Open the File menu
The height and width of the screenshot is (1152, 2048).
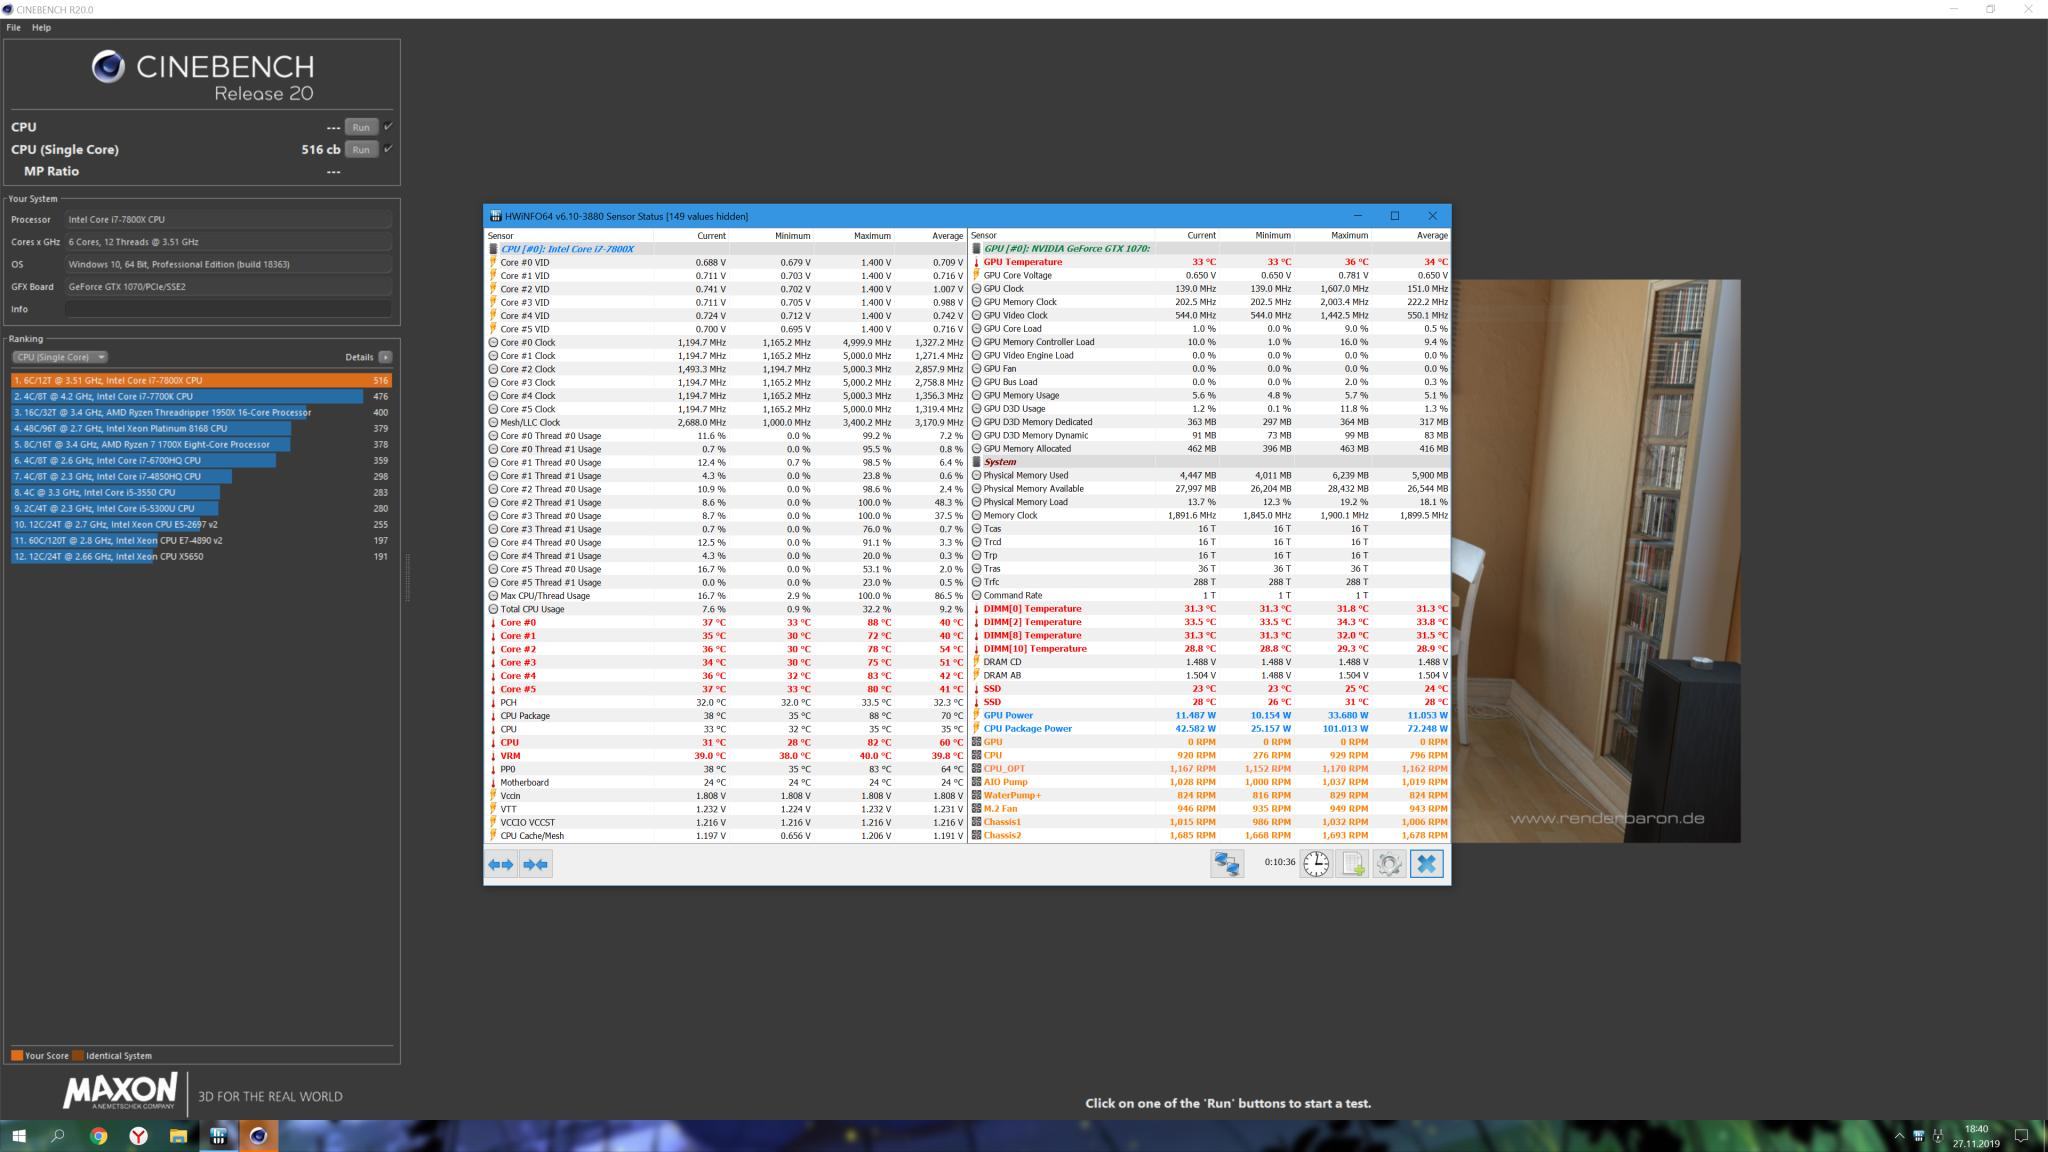[13, 27]
